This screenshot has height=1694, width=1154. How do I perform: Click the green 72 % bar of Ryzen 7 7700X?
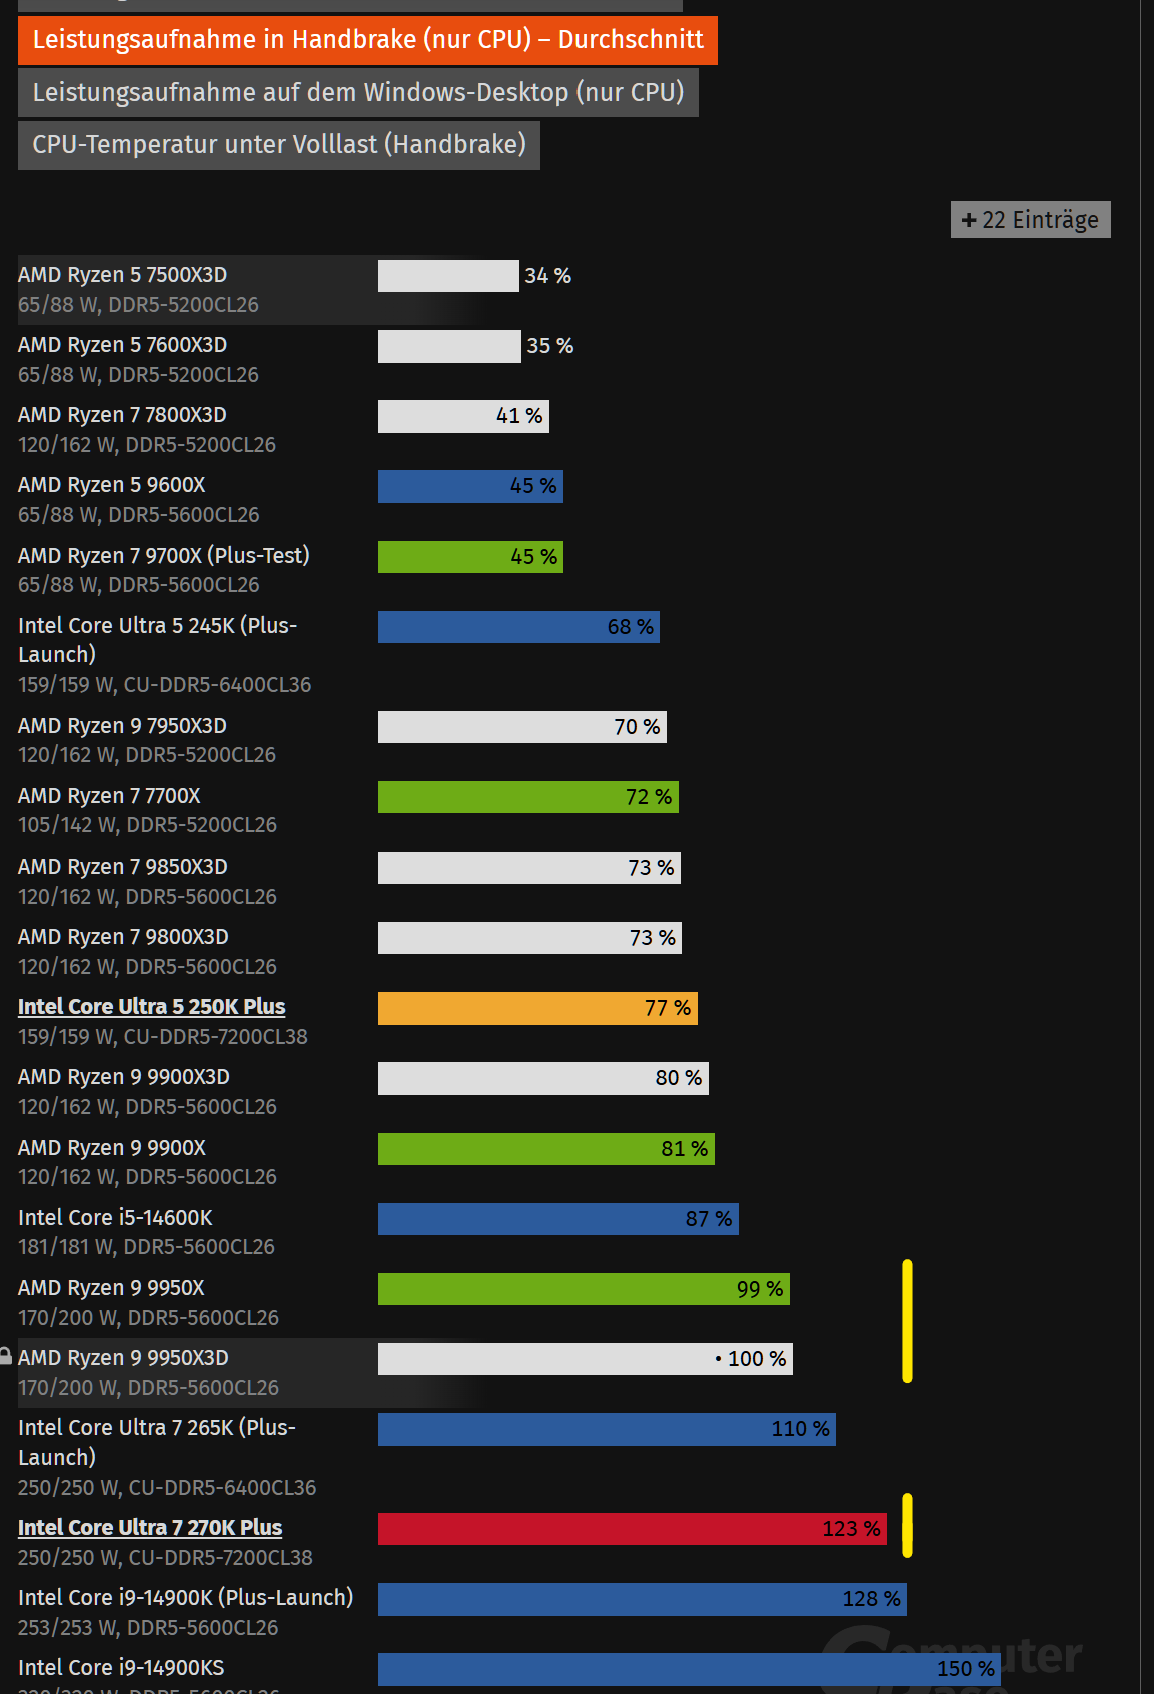pyautogui.click(x=528, y=797)
